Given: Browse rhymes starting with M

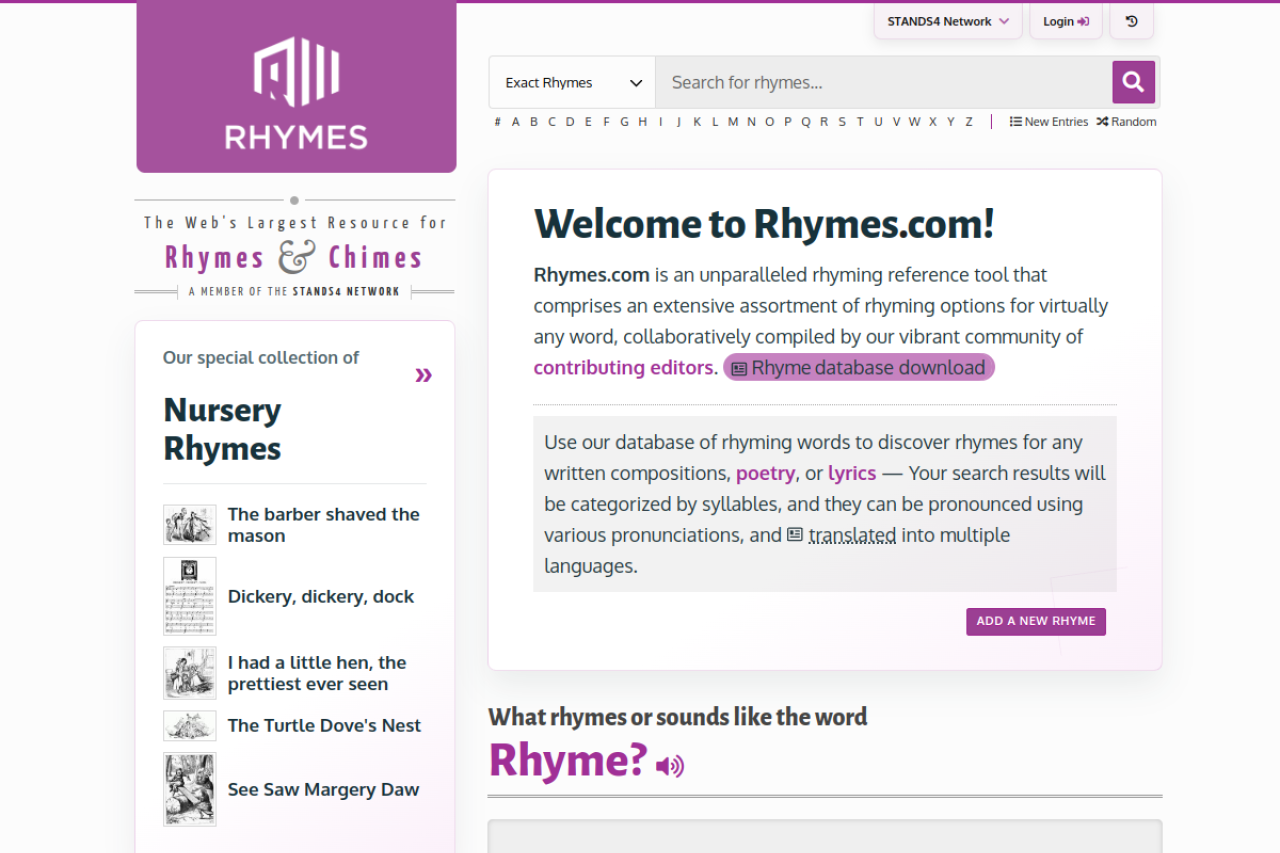Looking at the screenshot, I should tap(733, 122).
